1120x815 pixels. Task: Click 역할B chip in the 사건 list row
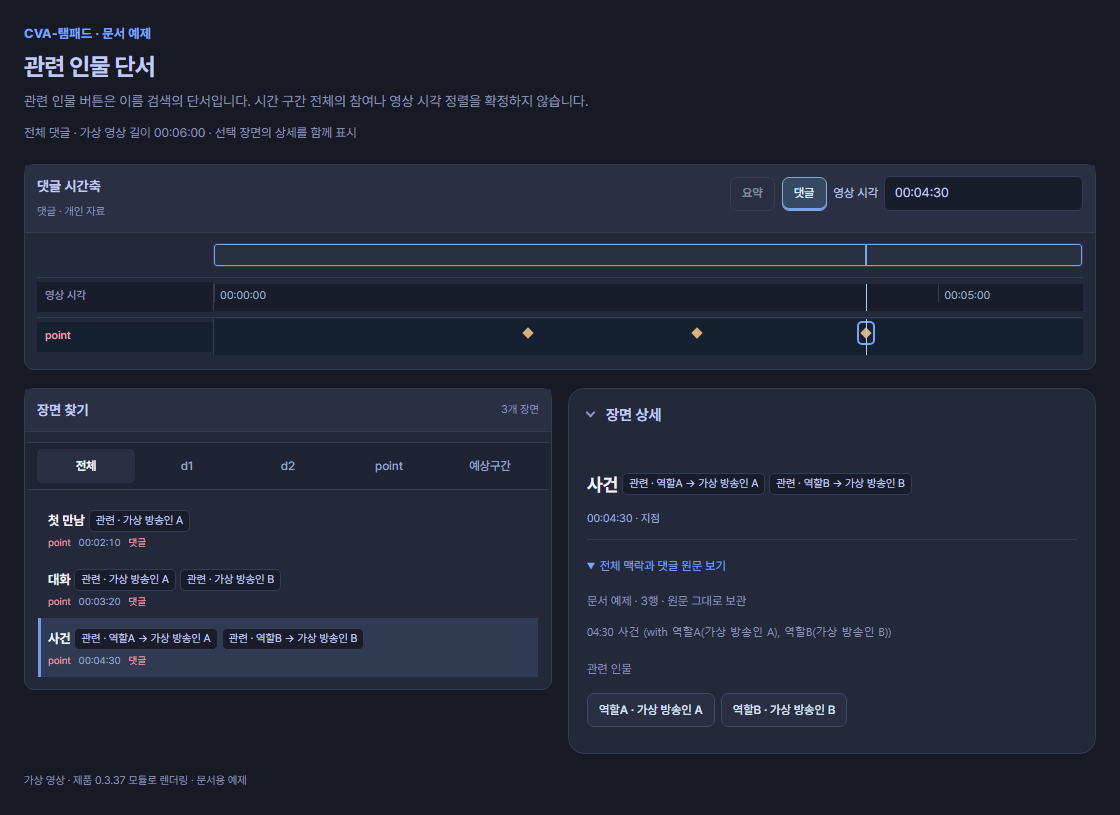293,638
